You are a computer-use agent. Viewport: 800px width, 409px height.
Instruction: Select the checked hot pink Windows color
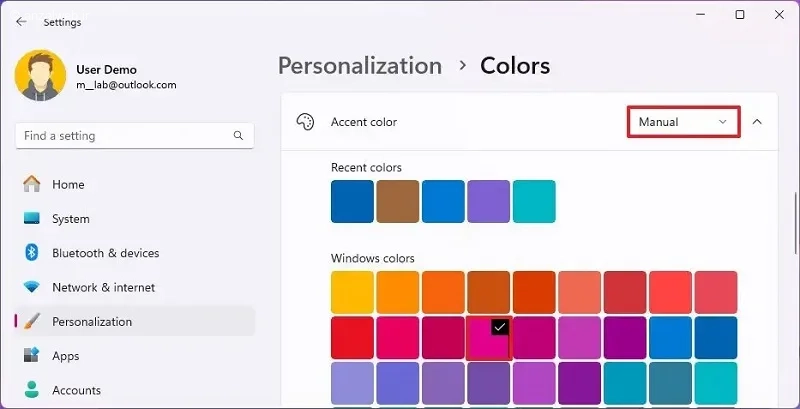pos(488,338)
